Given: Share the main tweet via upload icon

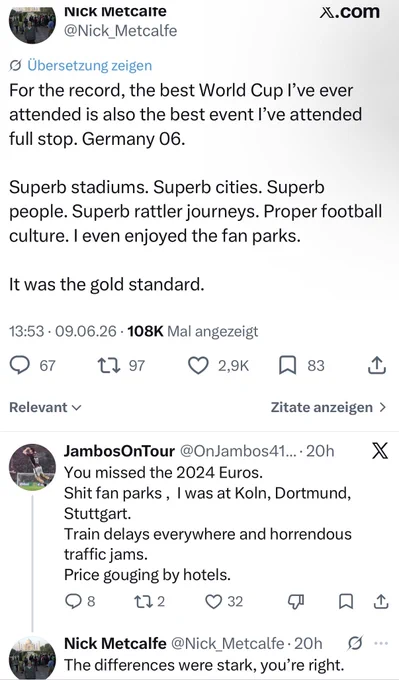Looking at the screenshot, I should (376, 366).
